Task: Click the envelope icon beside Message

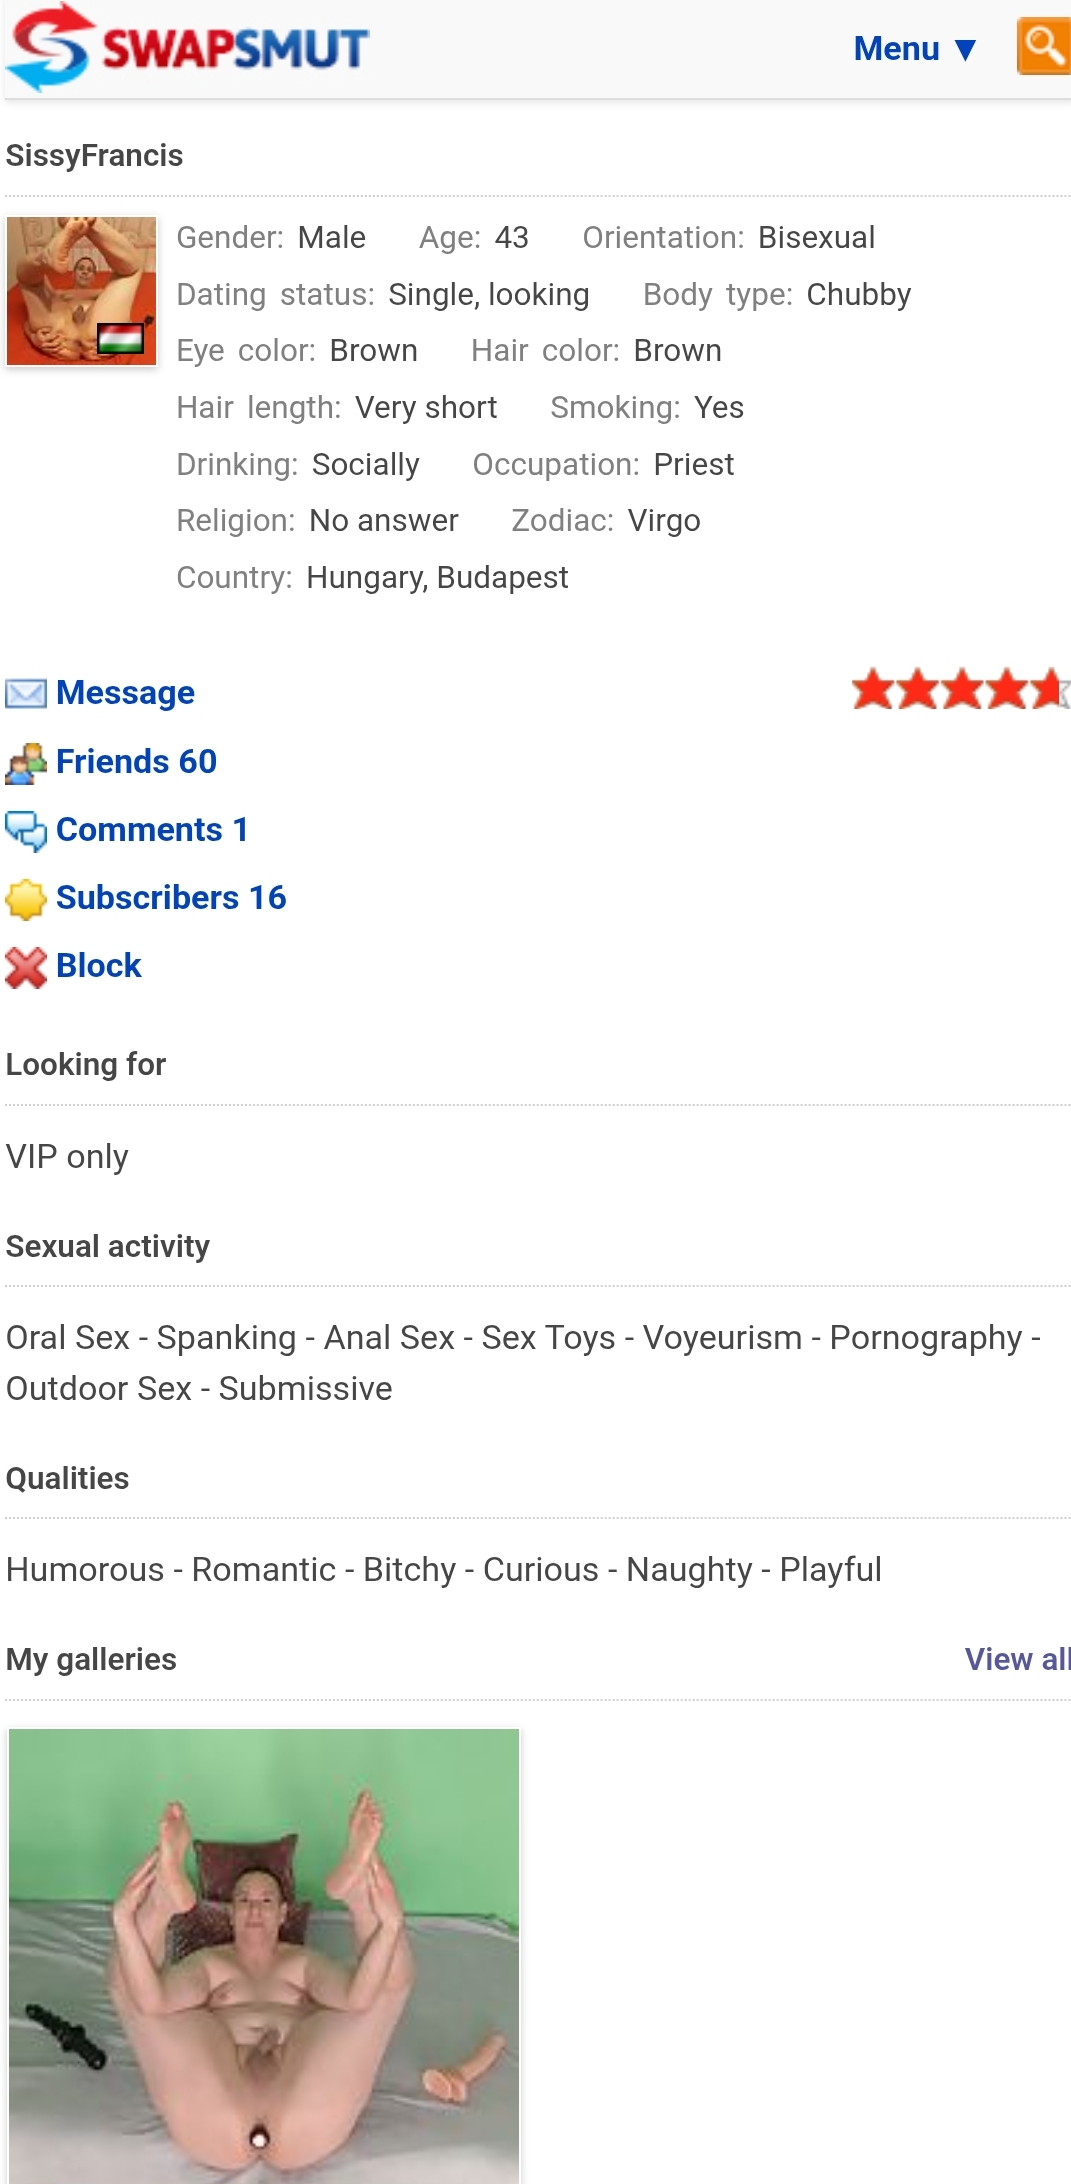Action: click(x=26, y=693)
